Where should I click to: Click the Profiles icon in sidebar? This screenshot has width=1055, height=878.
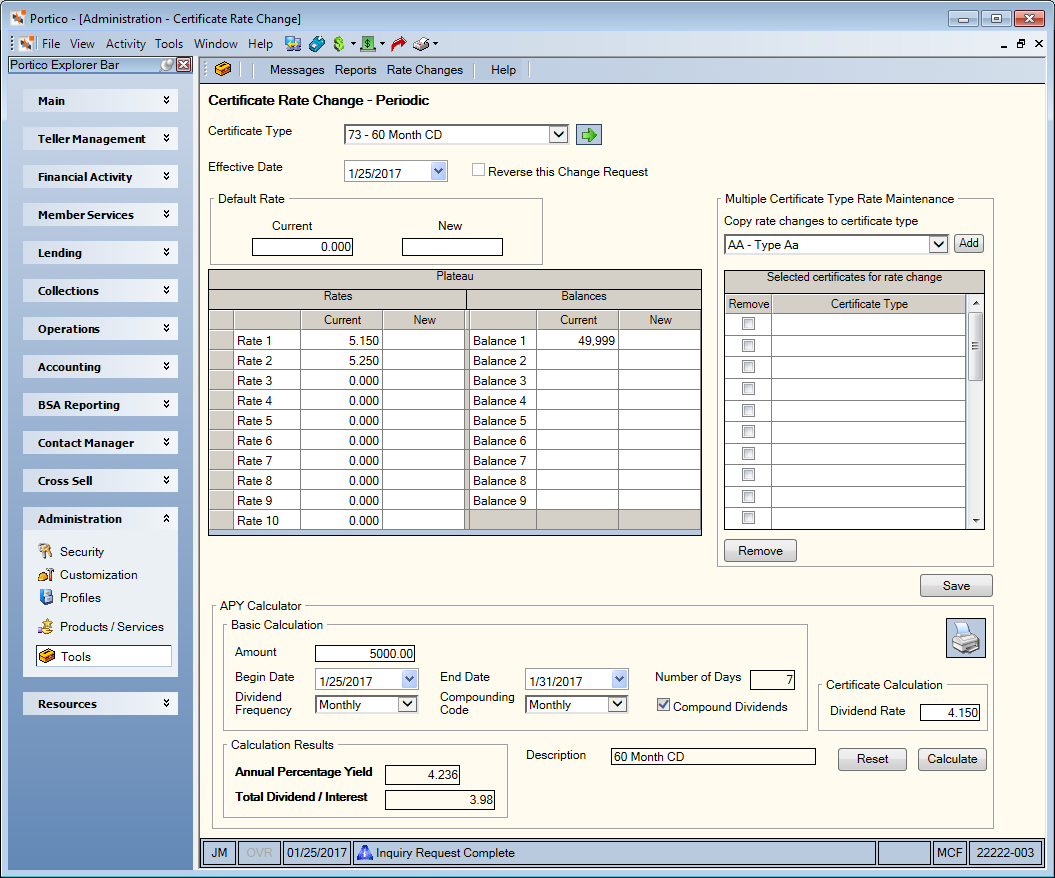(x=46, y=597)
